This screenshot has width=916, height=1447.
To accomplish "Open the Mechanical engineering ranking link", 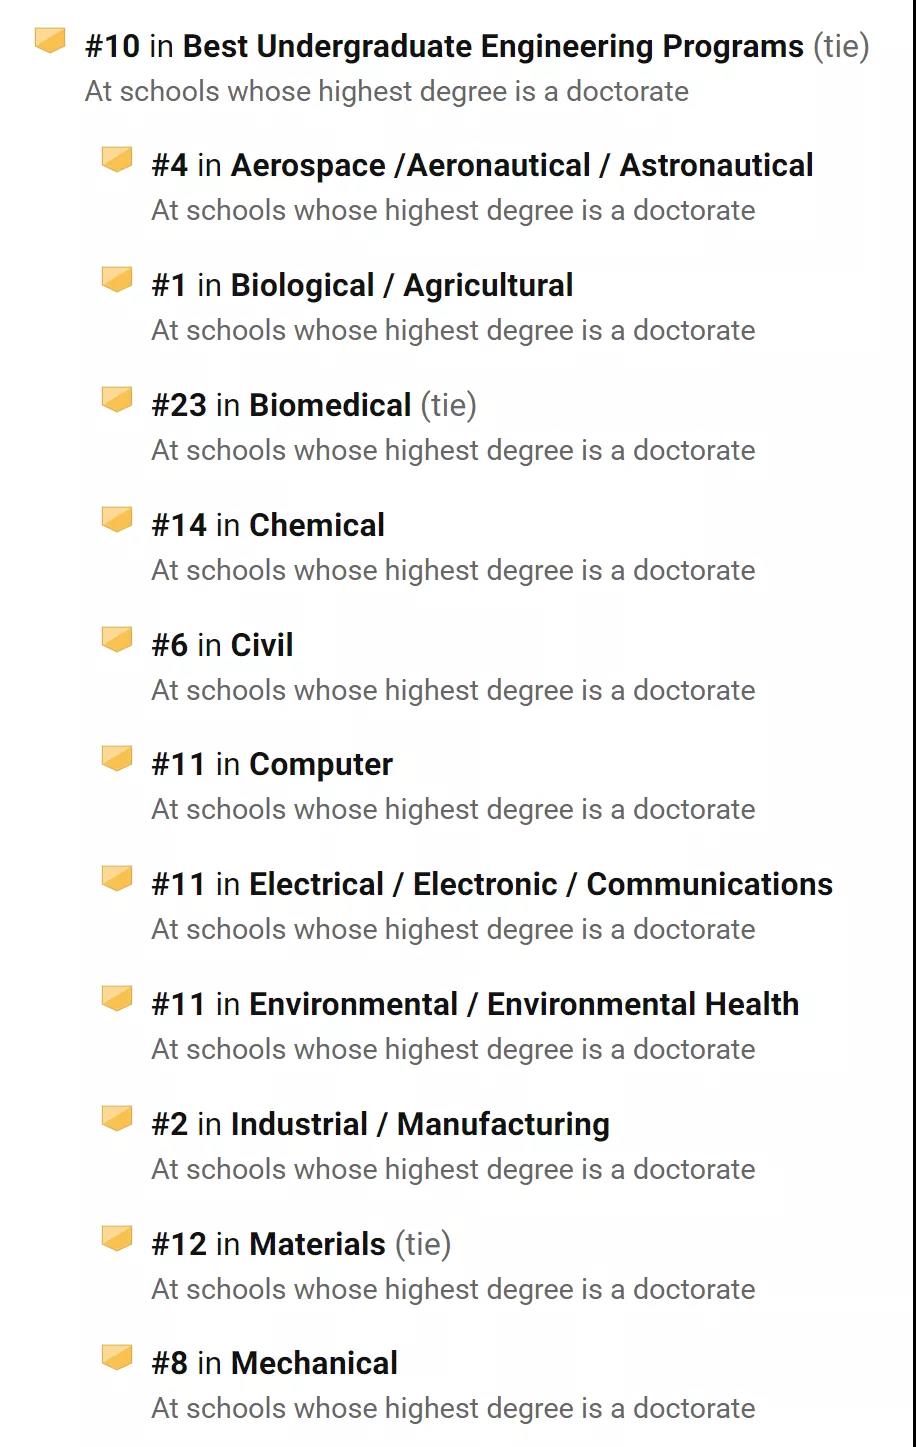I will (x=314, y=1363).
